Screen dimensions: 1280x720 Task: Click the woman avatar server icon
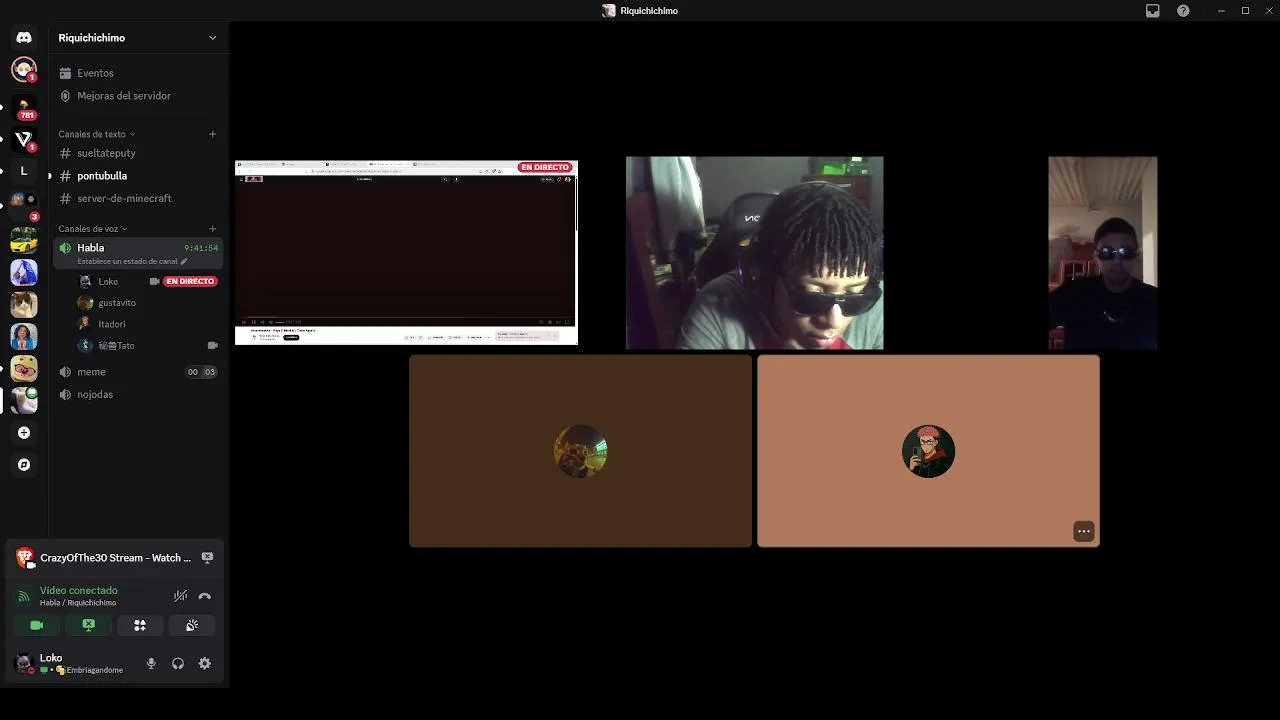click(x=24, y=336)
